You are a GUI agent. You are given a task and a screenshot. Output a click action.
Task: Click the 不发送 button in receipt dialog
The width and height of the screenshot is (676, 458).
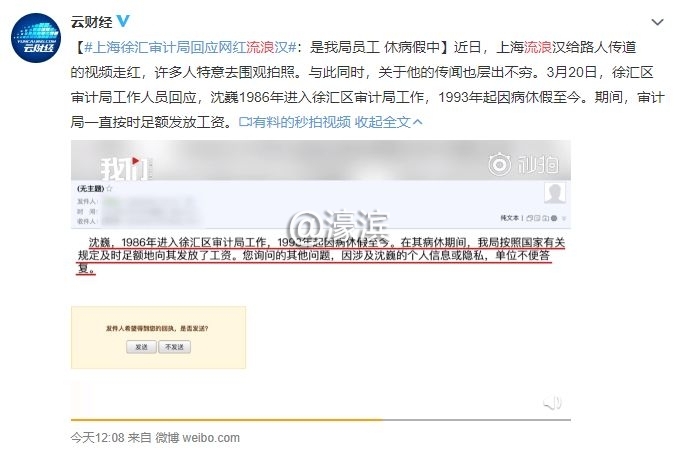click(x=175, y=347)
